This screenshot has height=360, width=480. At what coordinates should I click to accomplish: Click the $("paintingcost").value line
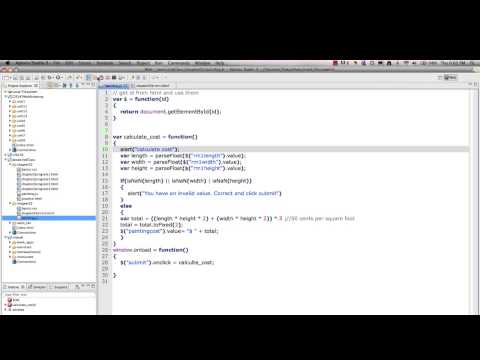click(169, 231)
